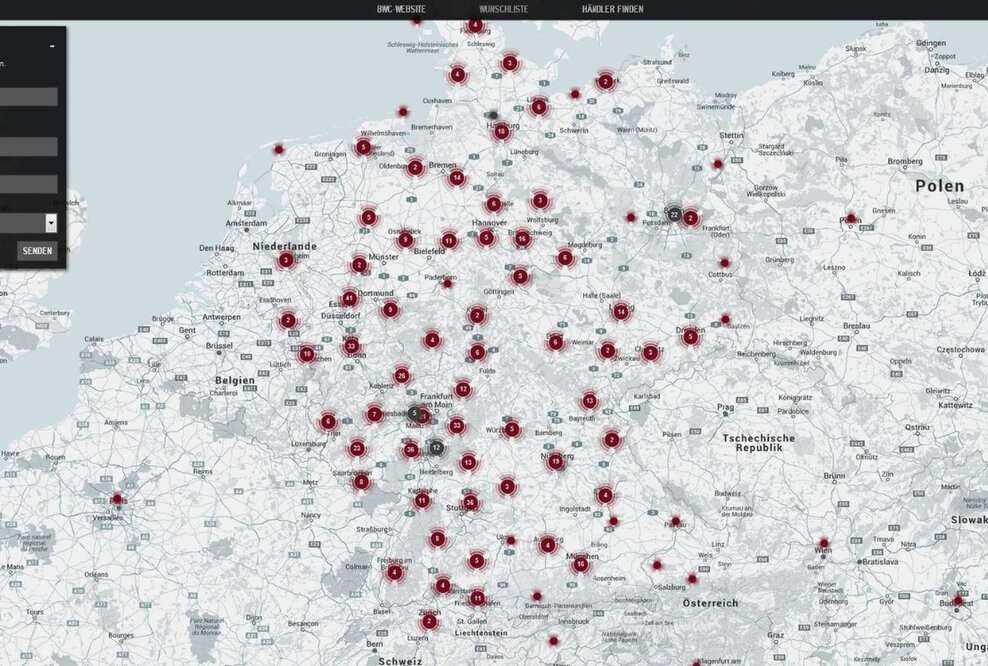
Task: Open the cluster marker 26 near Koblenz
Action: coord(402,376)
